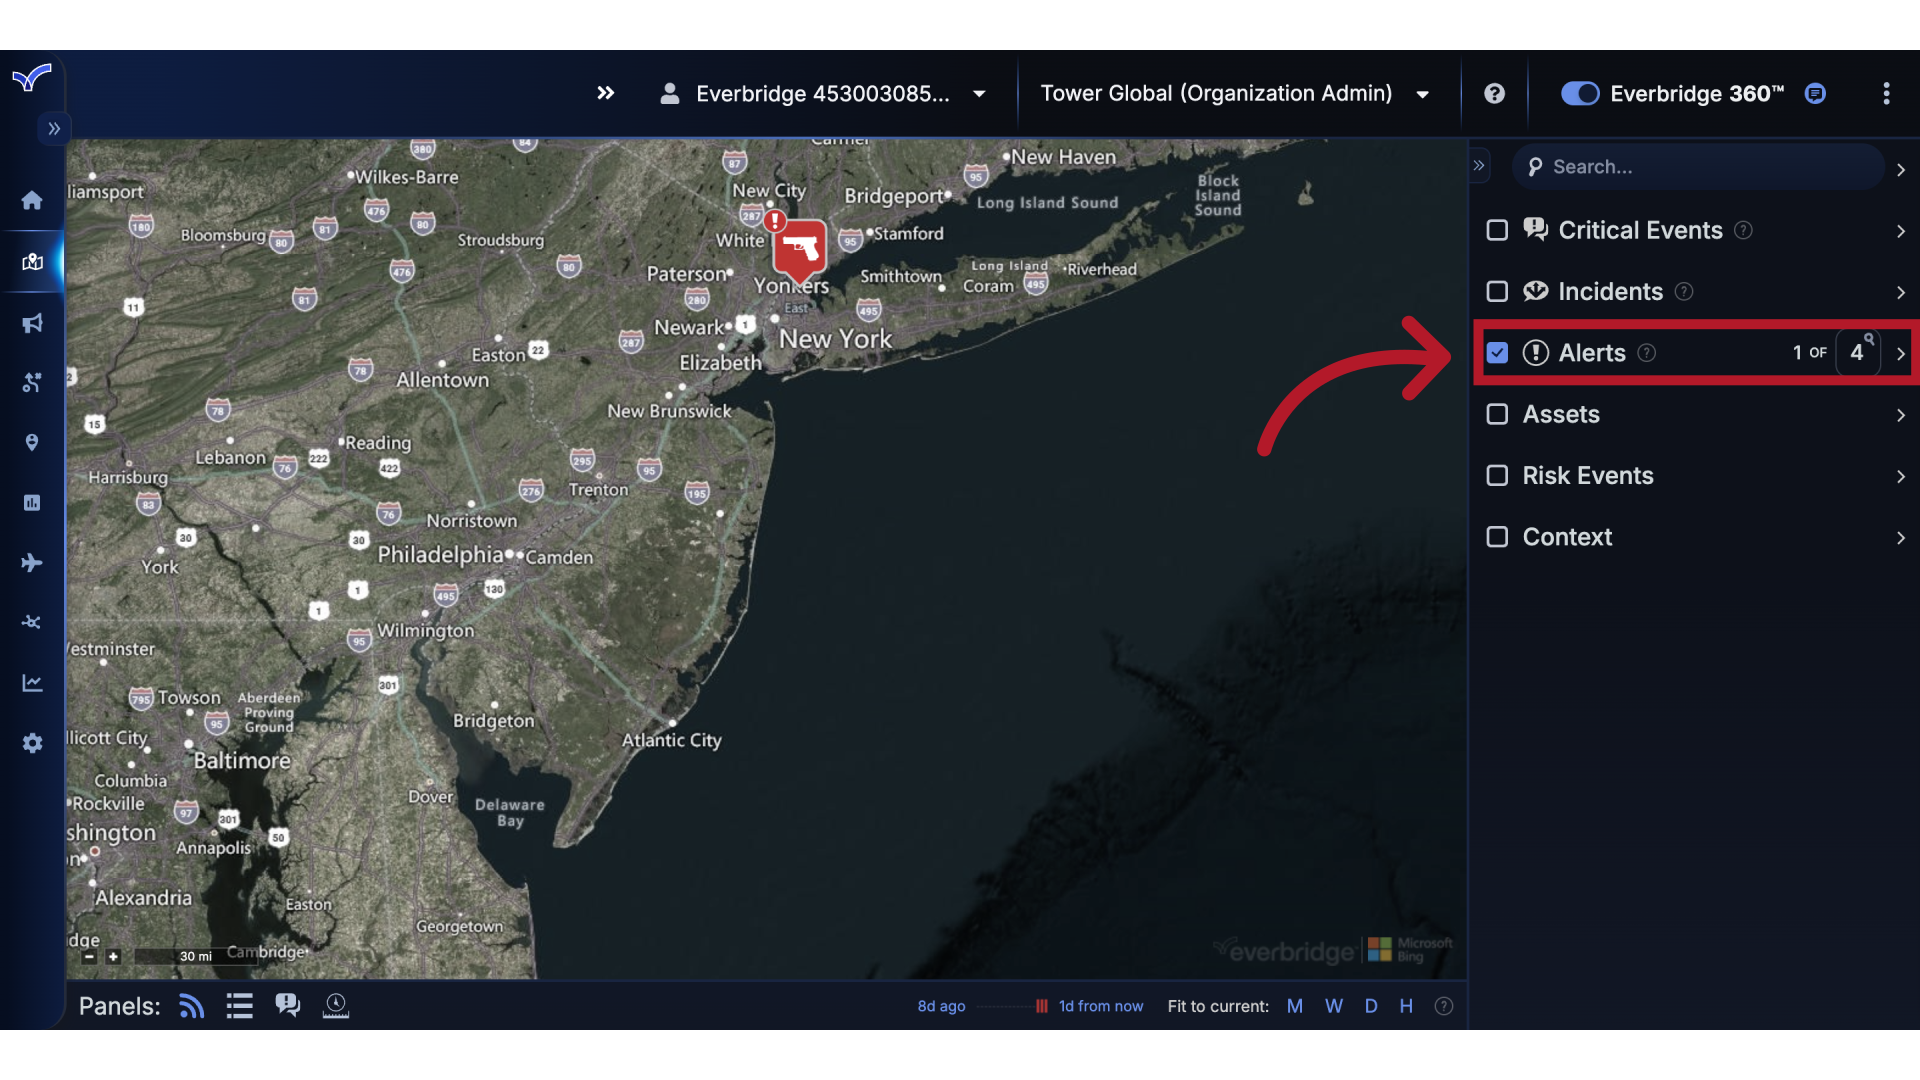Select the announcements megaphone icon
Image resolution: width=1920 pixels, height=1080 pixels.
point(31,323)
